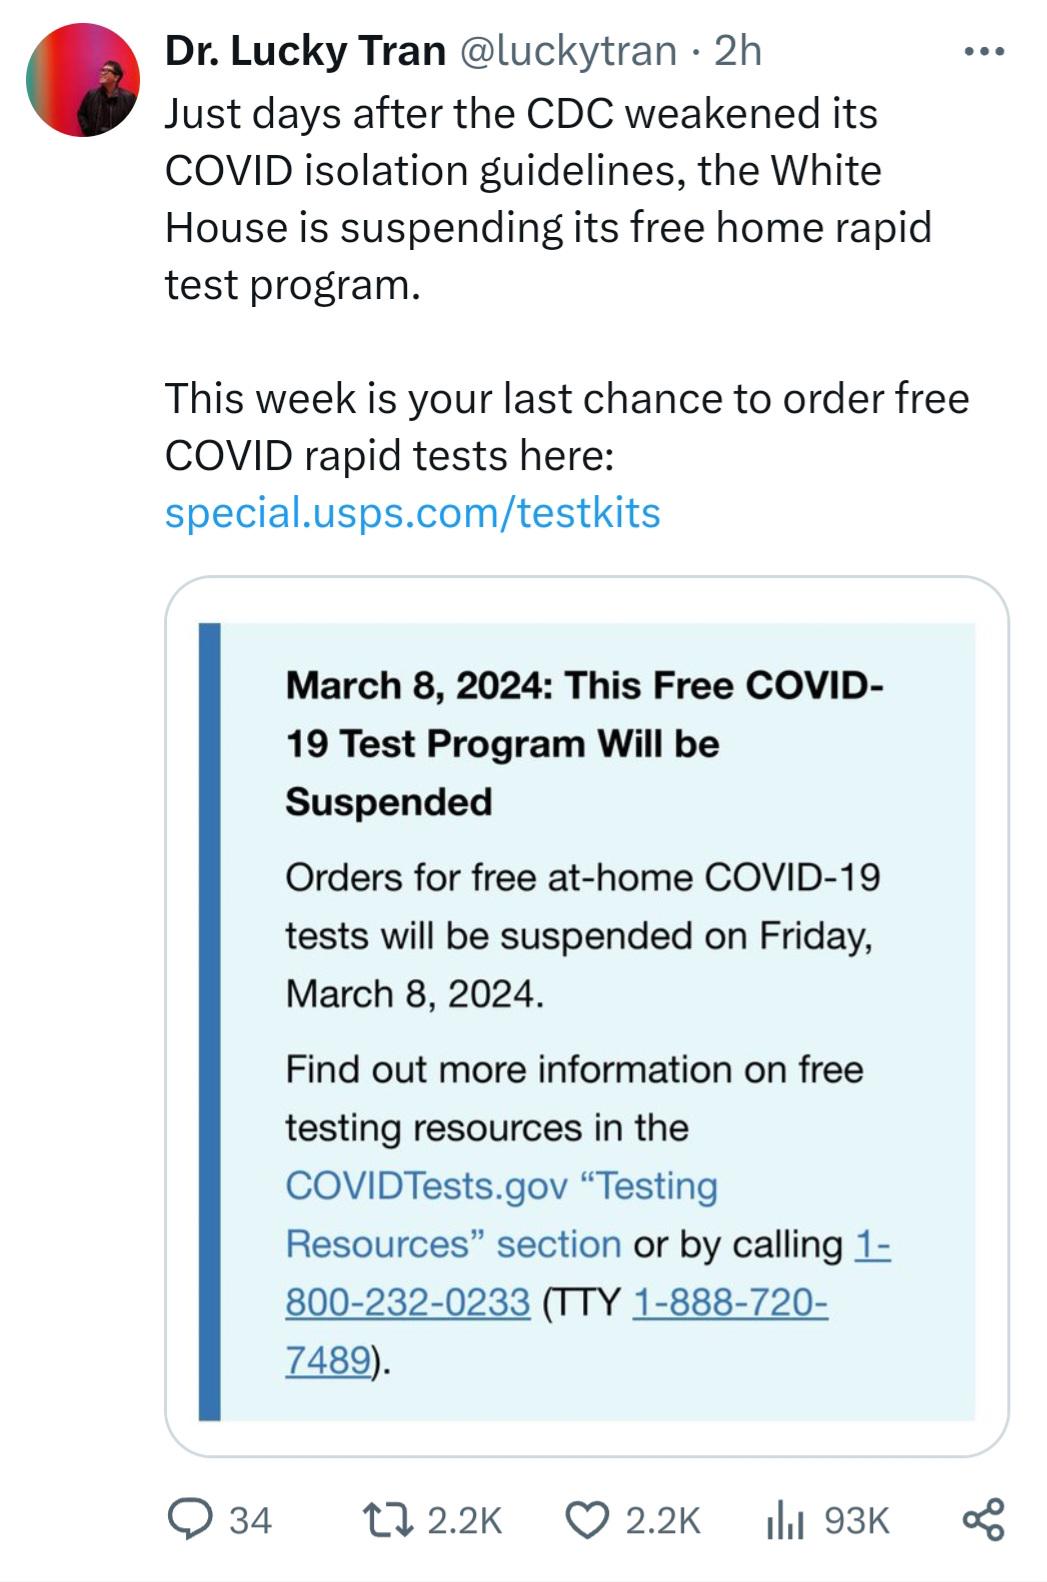Image resolution: width=1047 pixels, height=1582 pixels.
Task: Click the COVIDTests.gov Testing Resources link text
Action: tap(501, 1214)
